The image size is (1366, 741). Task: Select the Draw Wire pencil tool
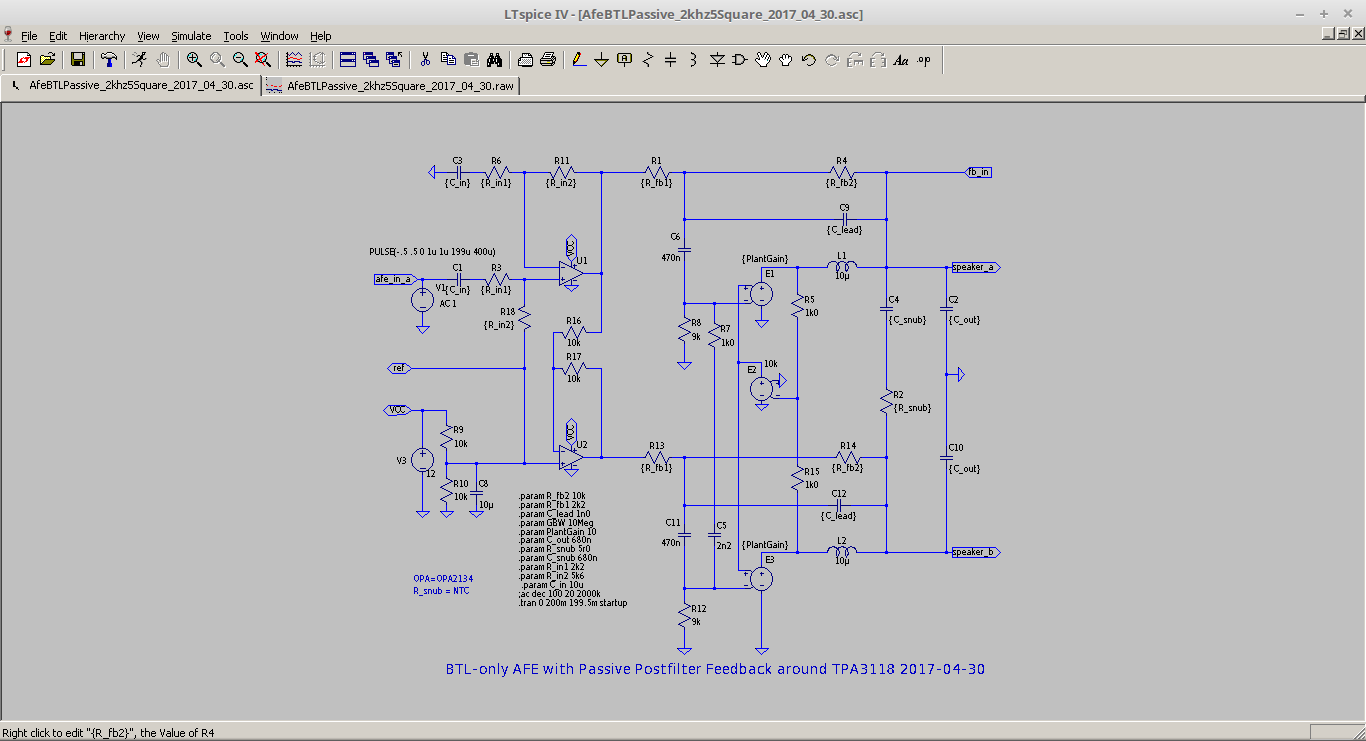click(x=578, y=60)
